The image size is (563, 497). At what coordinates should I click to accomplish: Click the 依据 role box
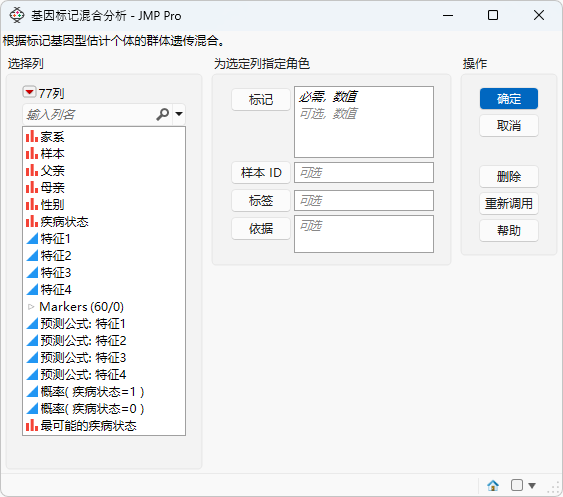coord(364,234)
